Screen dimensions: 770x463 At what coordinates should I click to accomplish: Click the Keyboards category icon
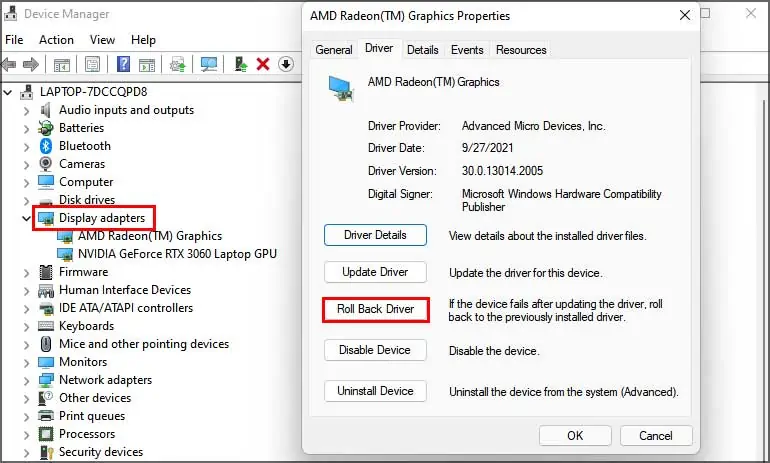tap(46, 326)
